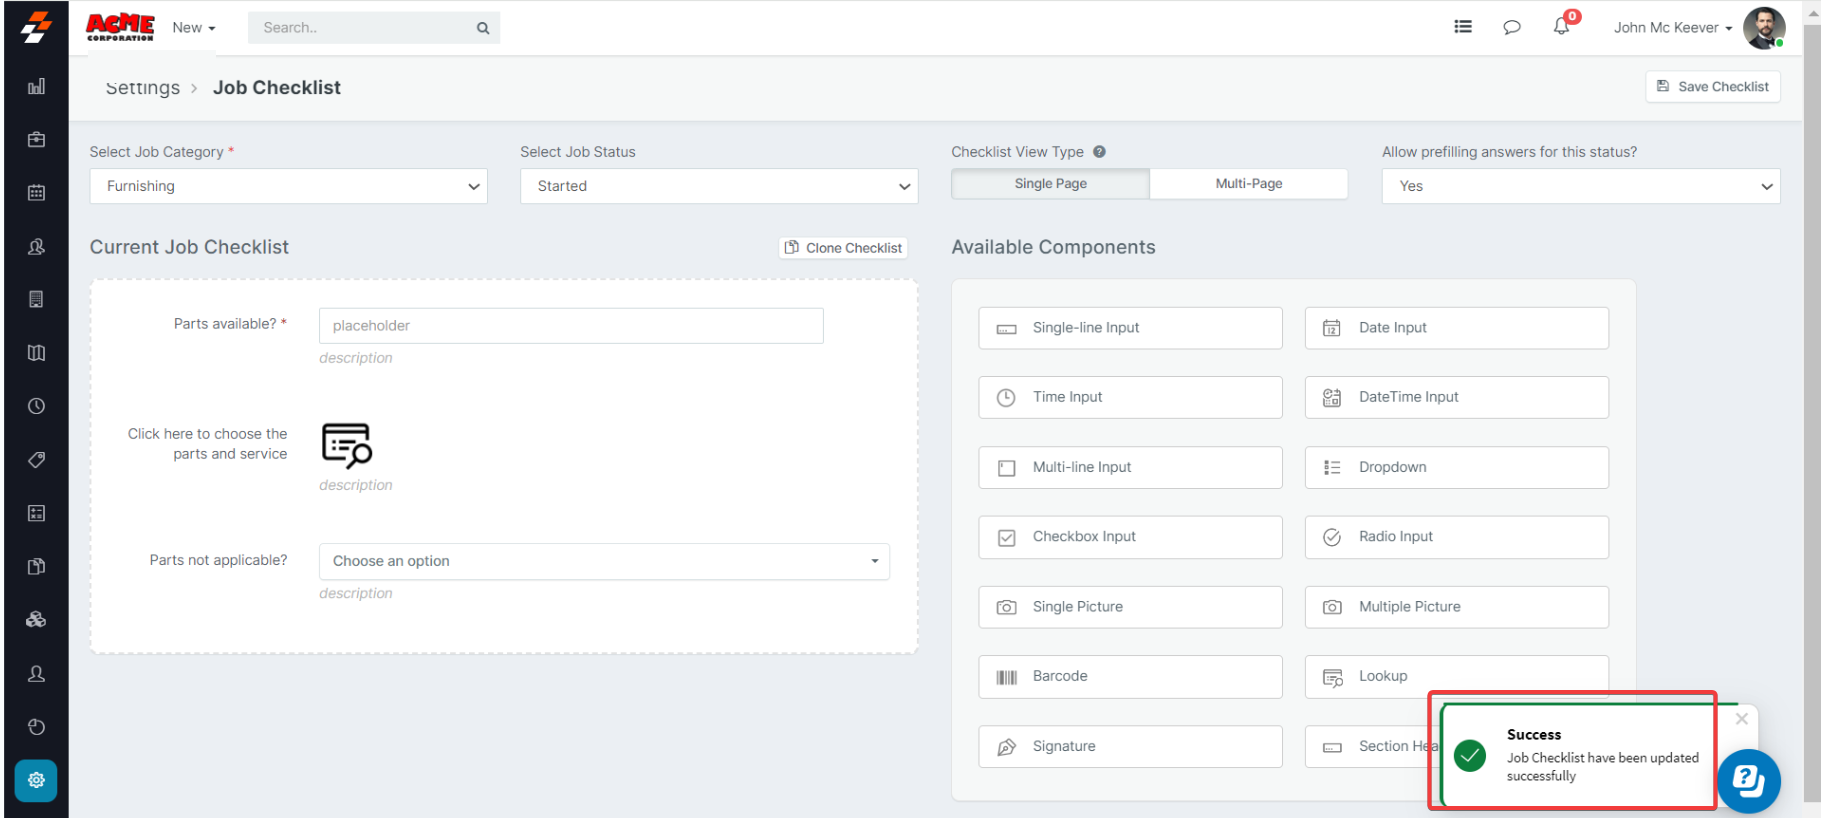The image size is (1821, 818).
Task: Switch to Multi-Page view type
Action: click(x=1248, y=184)
